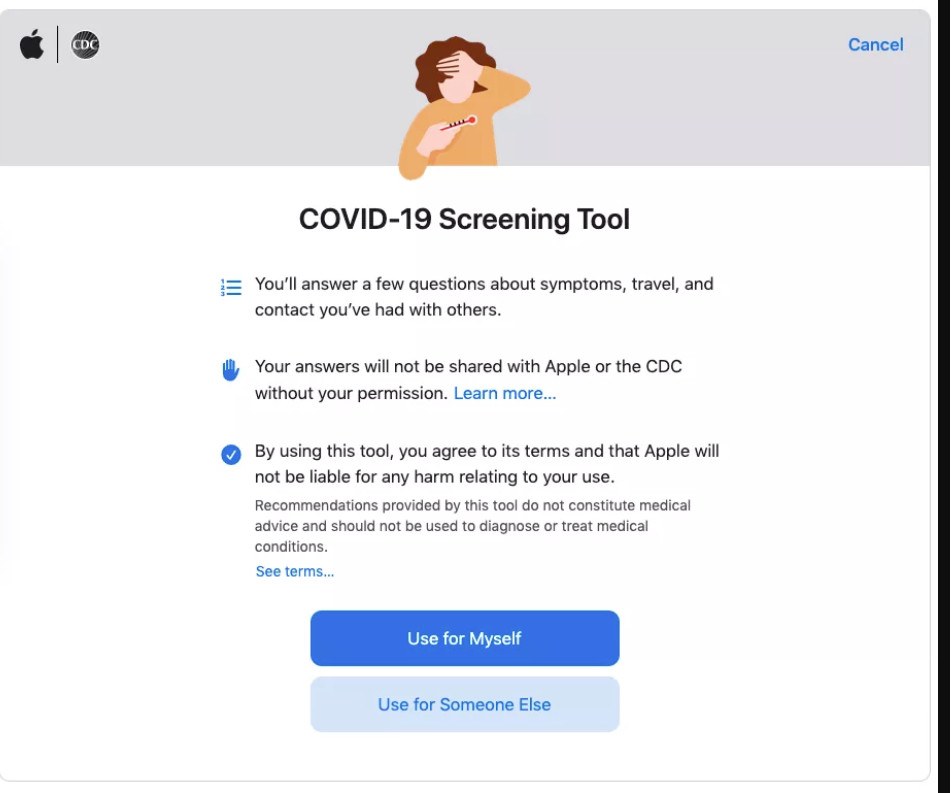
Task: Click the blue hand privacy icon
Action: tap(230, 370)
